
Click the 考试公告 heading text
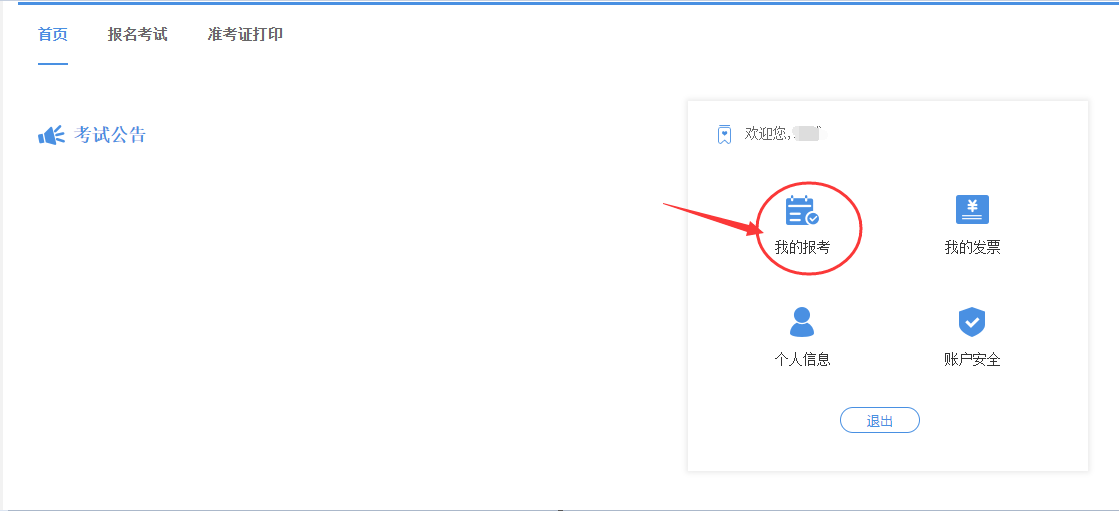110,135
